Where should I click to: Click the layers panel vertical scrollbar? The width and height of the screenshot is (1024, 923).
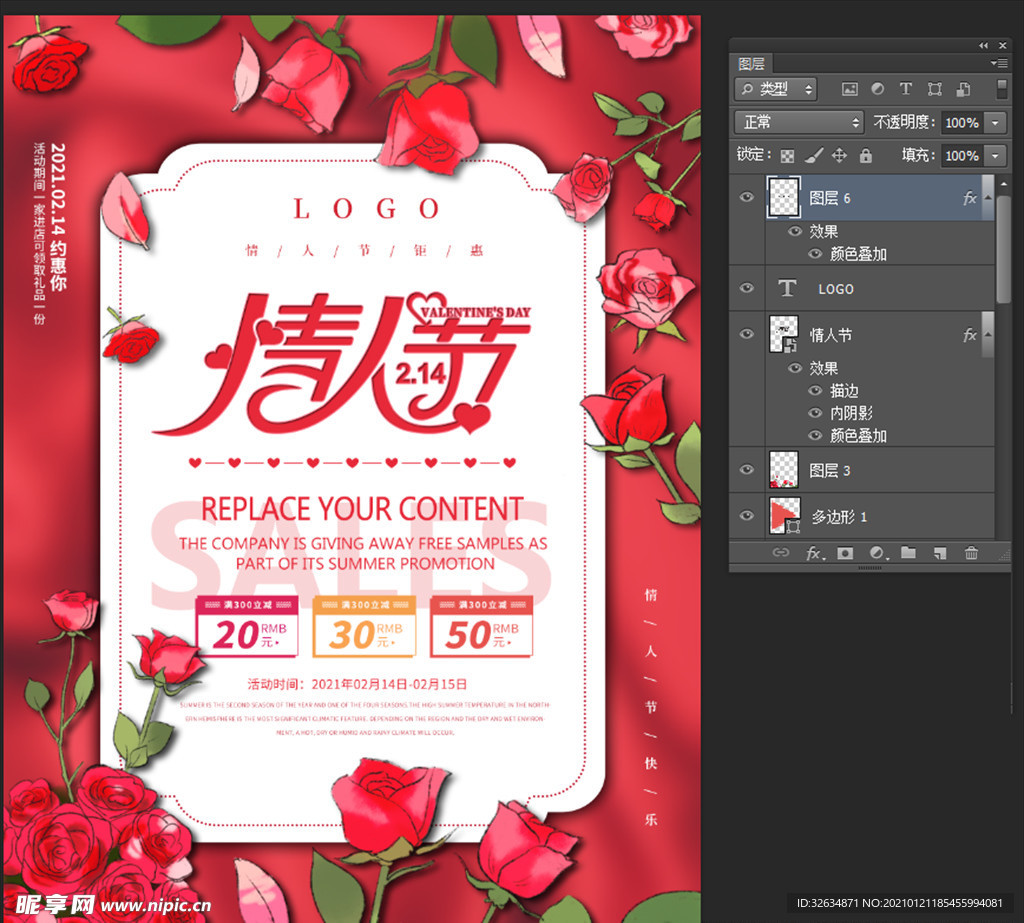1003,248
